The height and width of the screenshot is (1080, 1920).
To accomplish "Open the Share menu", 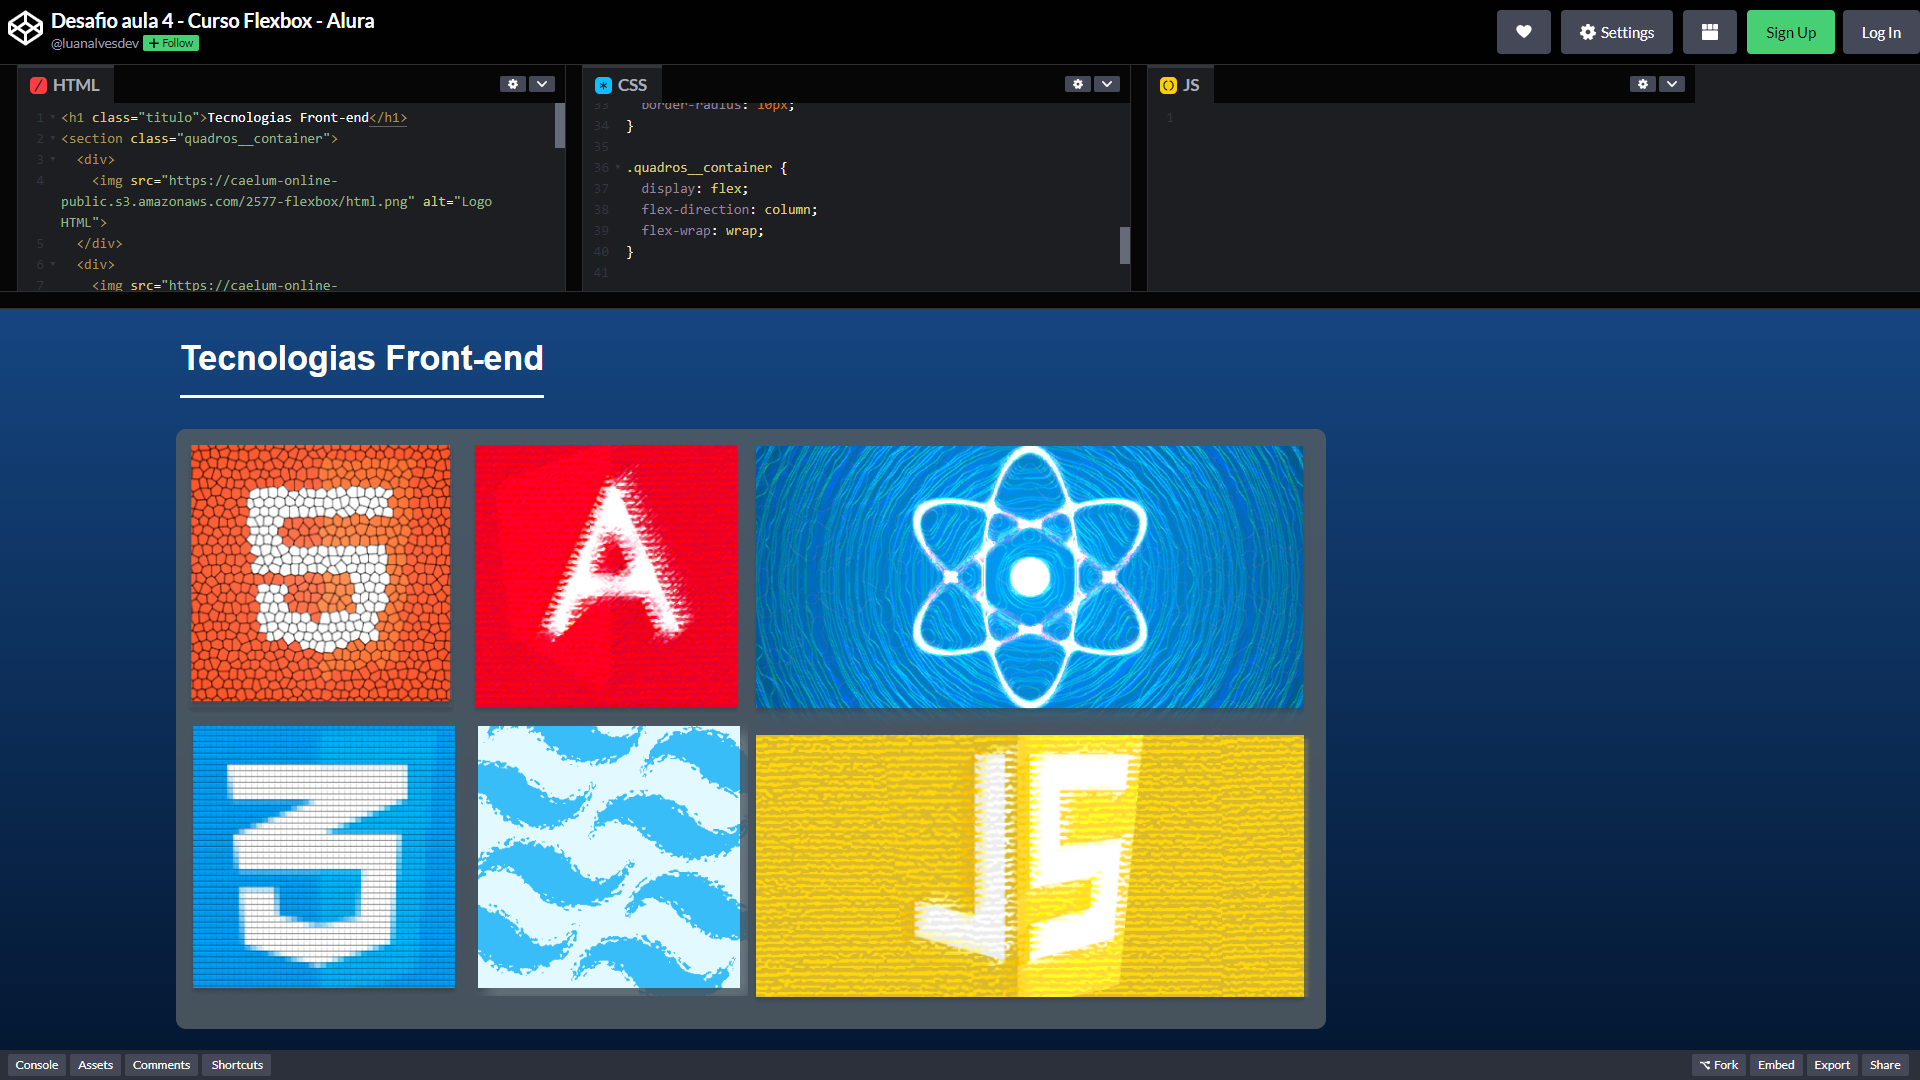I will [1885, 1065].
